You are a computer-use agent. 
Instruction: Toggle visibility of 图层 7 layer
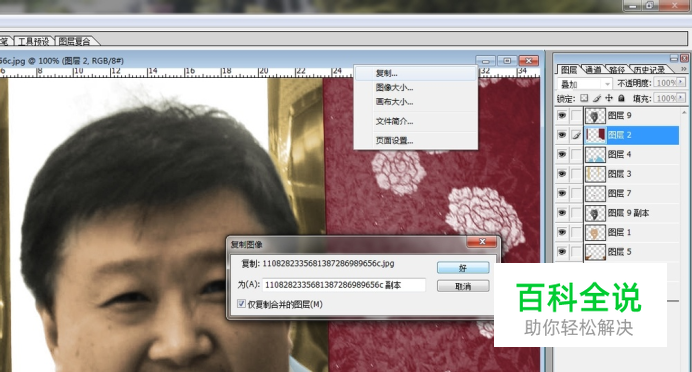(561, 193)
